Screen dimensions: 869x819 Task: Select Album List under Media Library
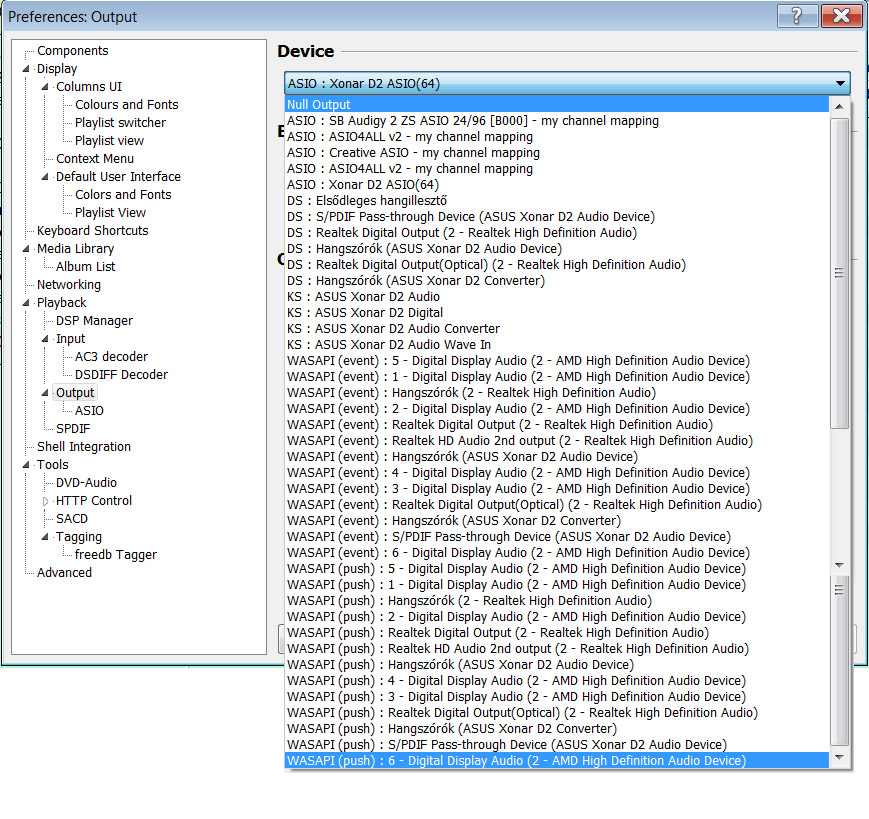(85, 267)
